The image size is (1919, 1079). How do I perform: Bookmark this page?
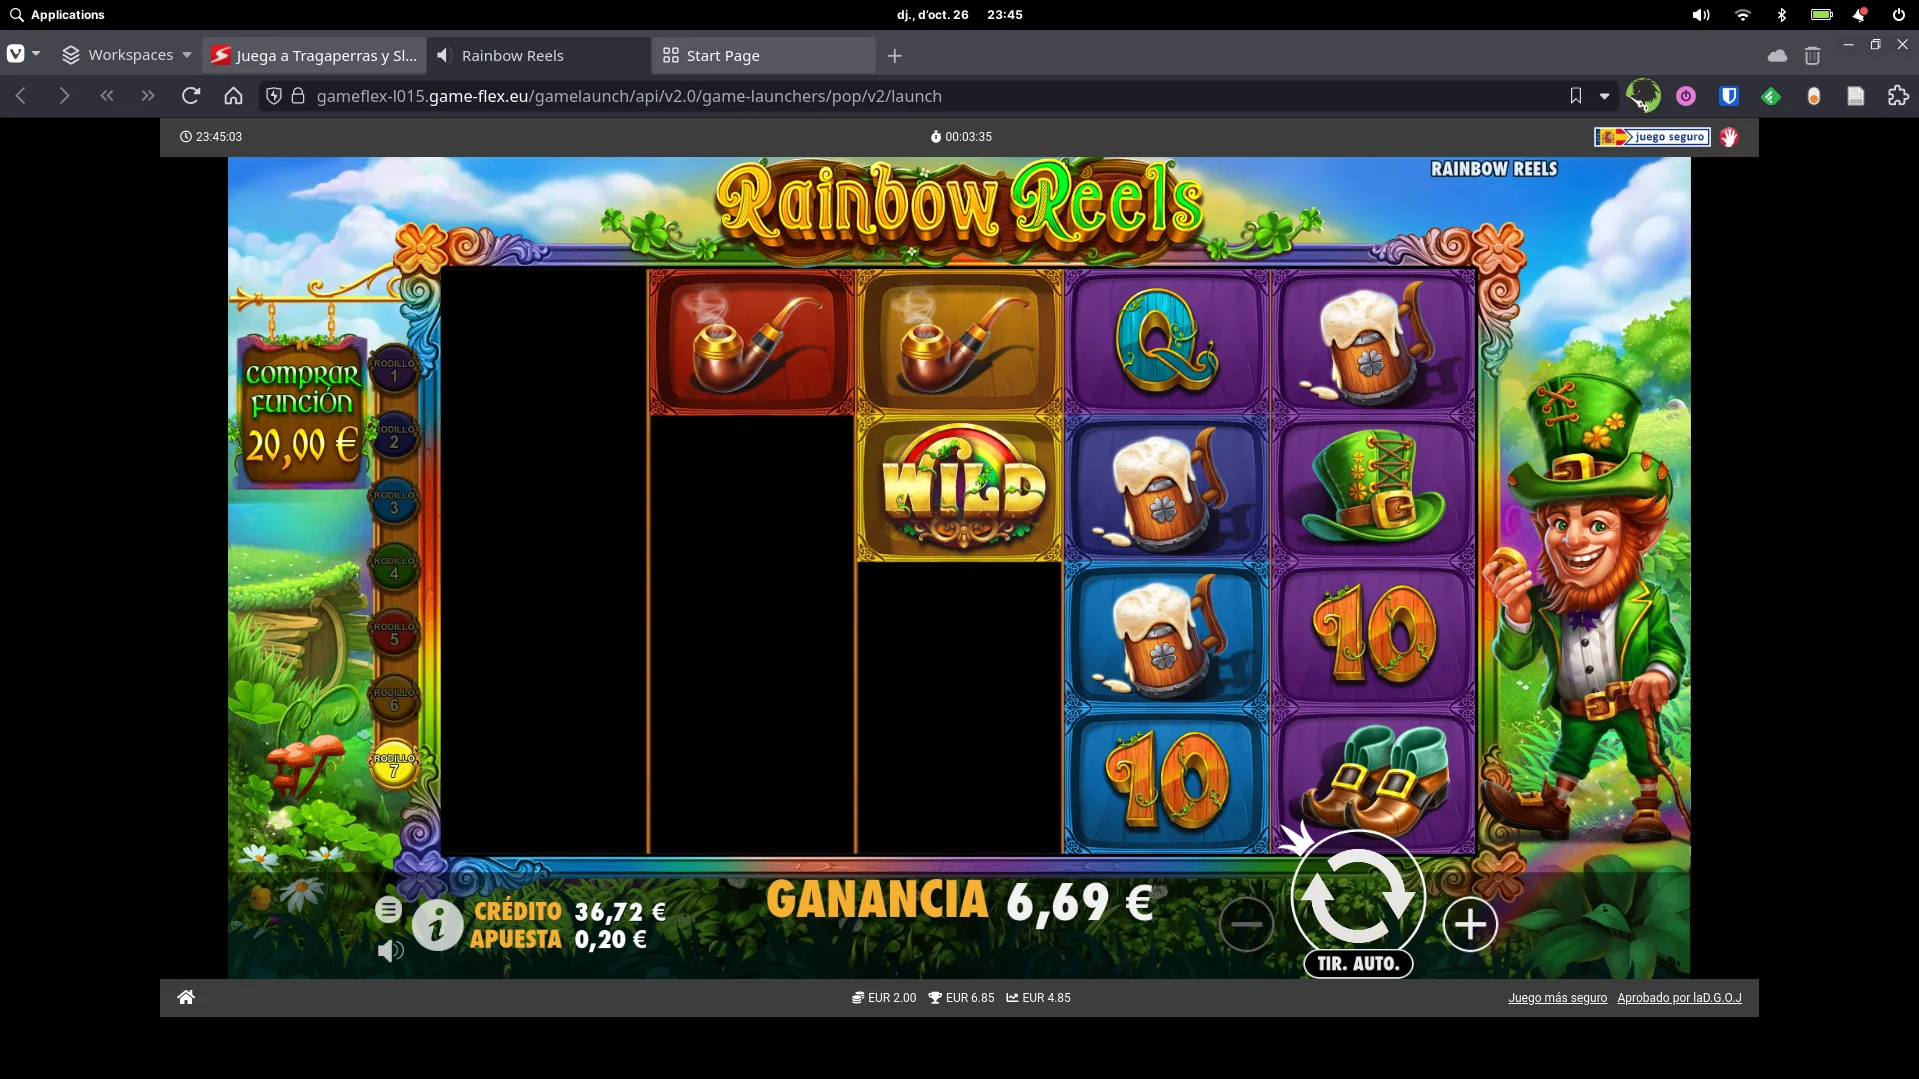coord(1576,96)
